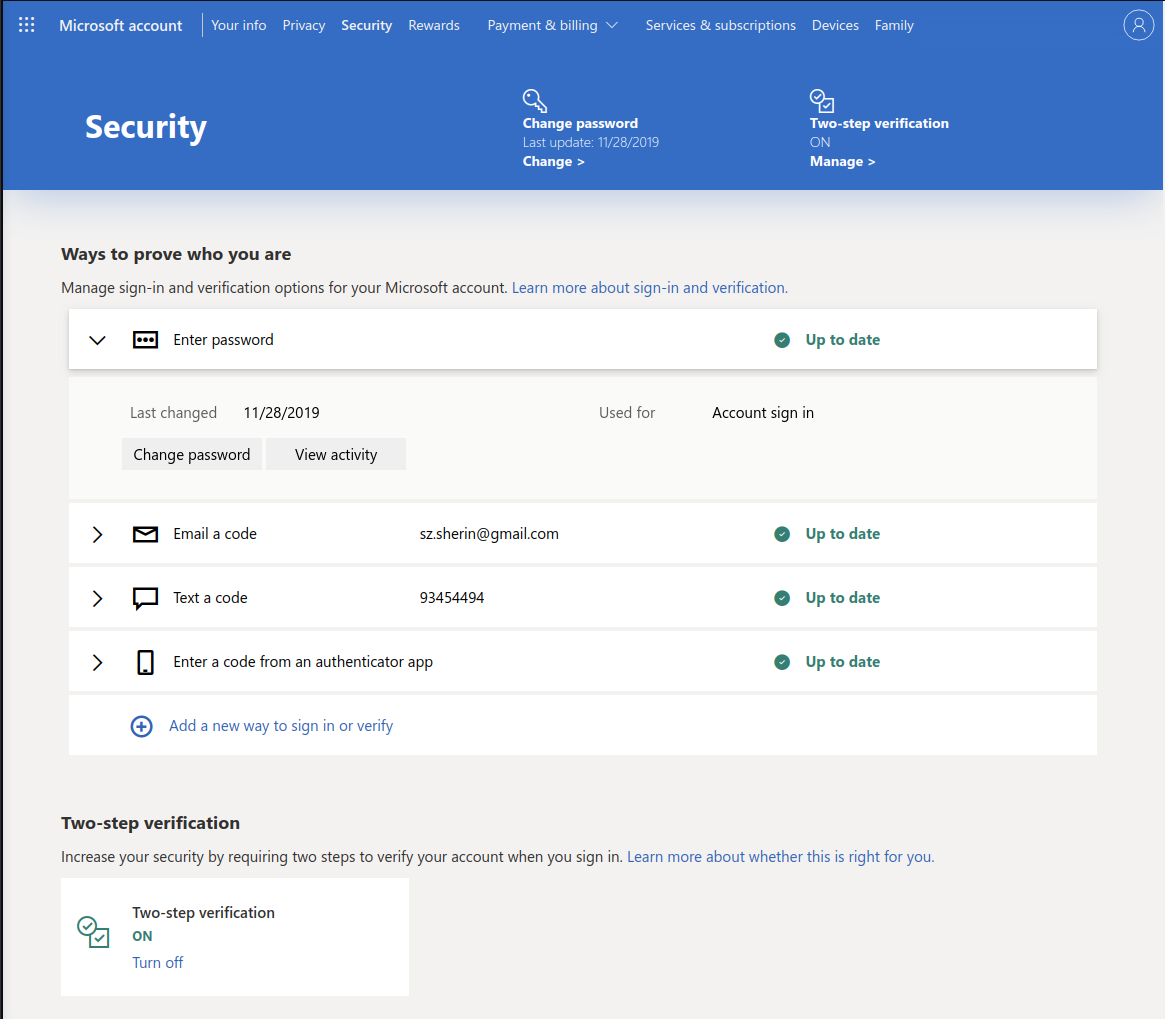Click the two-step verification icon in the header
Viewport: 1165px width, 1019px height.
[822, 100]
